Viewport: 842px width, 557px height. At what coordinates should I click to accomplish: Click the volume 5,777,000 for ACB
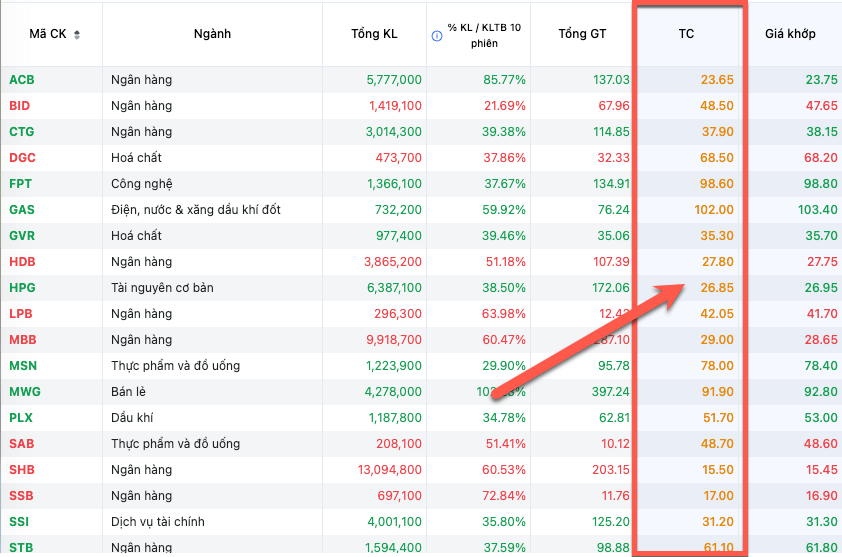pyautogui.click(x=394, y=80)
